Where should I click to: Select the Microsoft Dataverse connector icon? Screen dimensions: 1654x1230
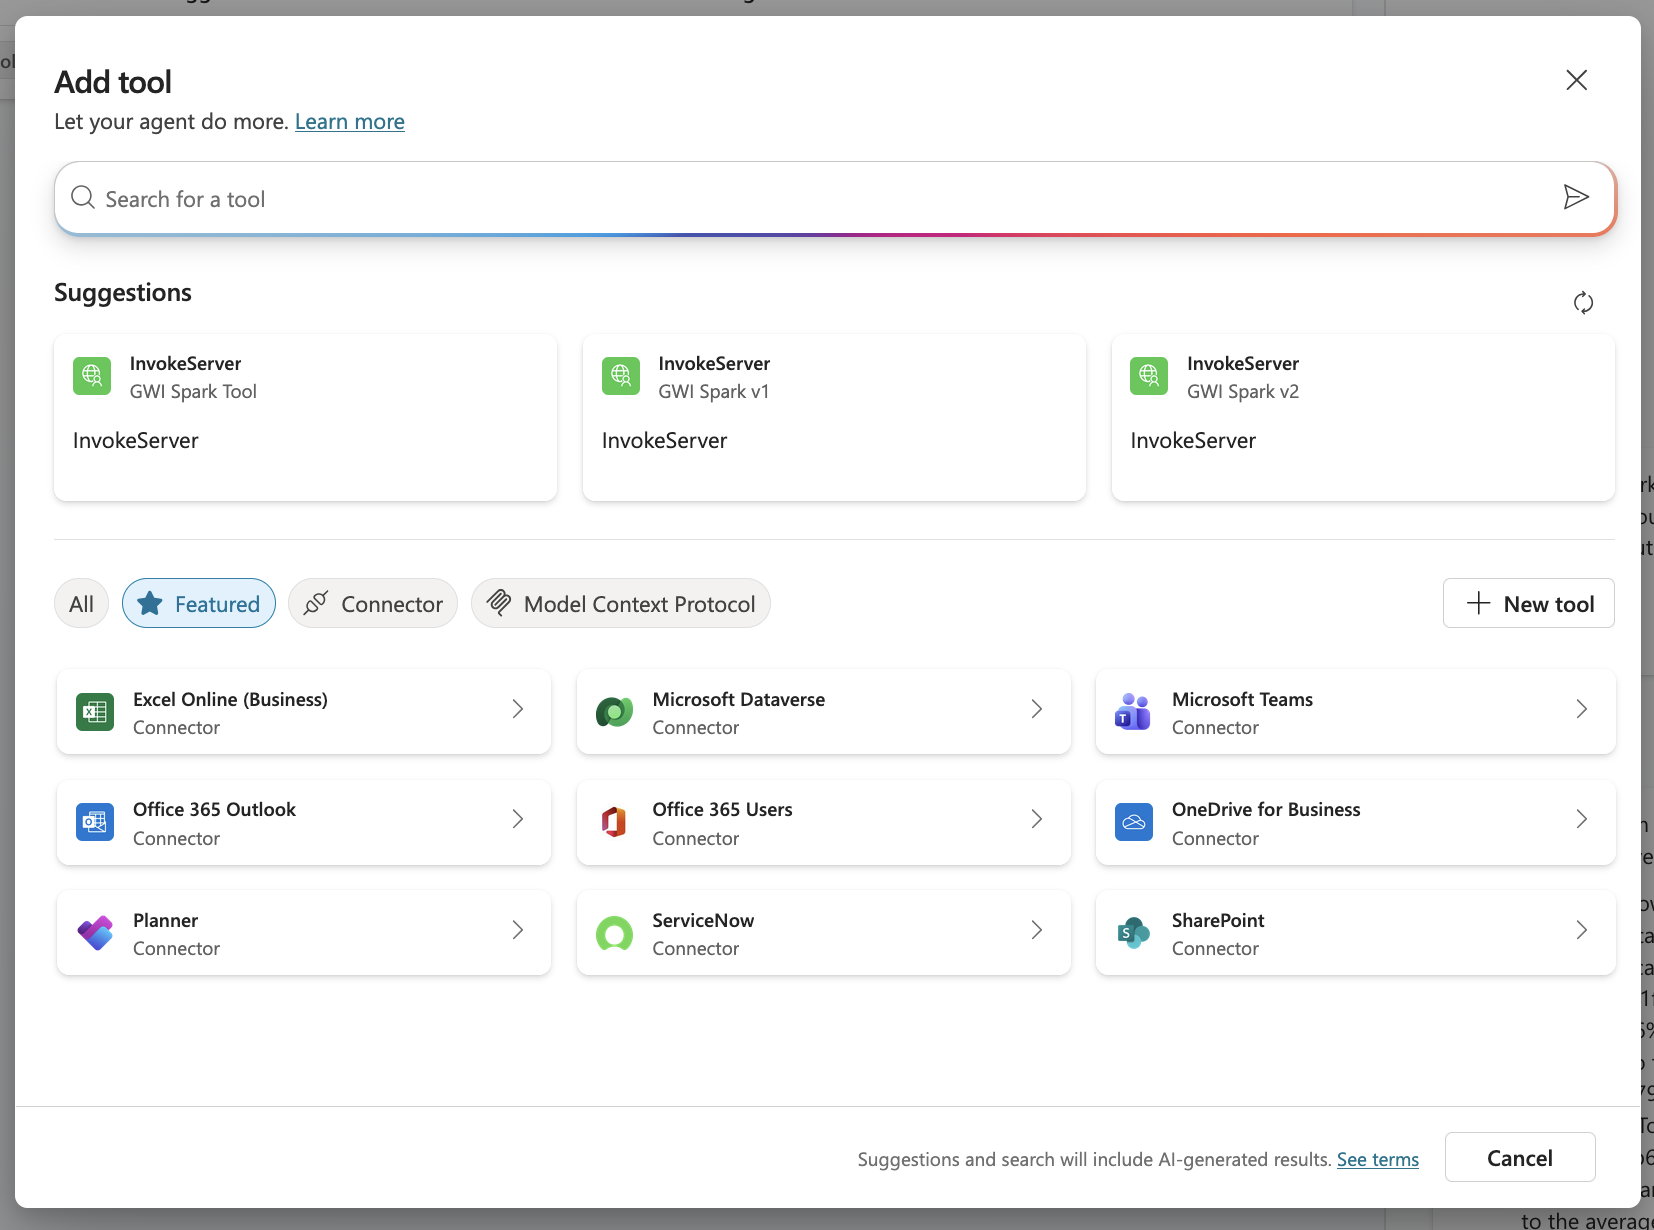614,712
